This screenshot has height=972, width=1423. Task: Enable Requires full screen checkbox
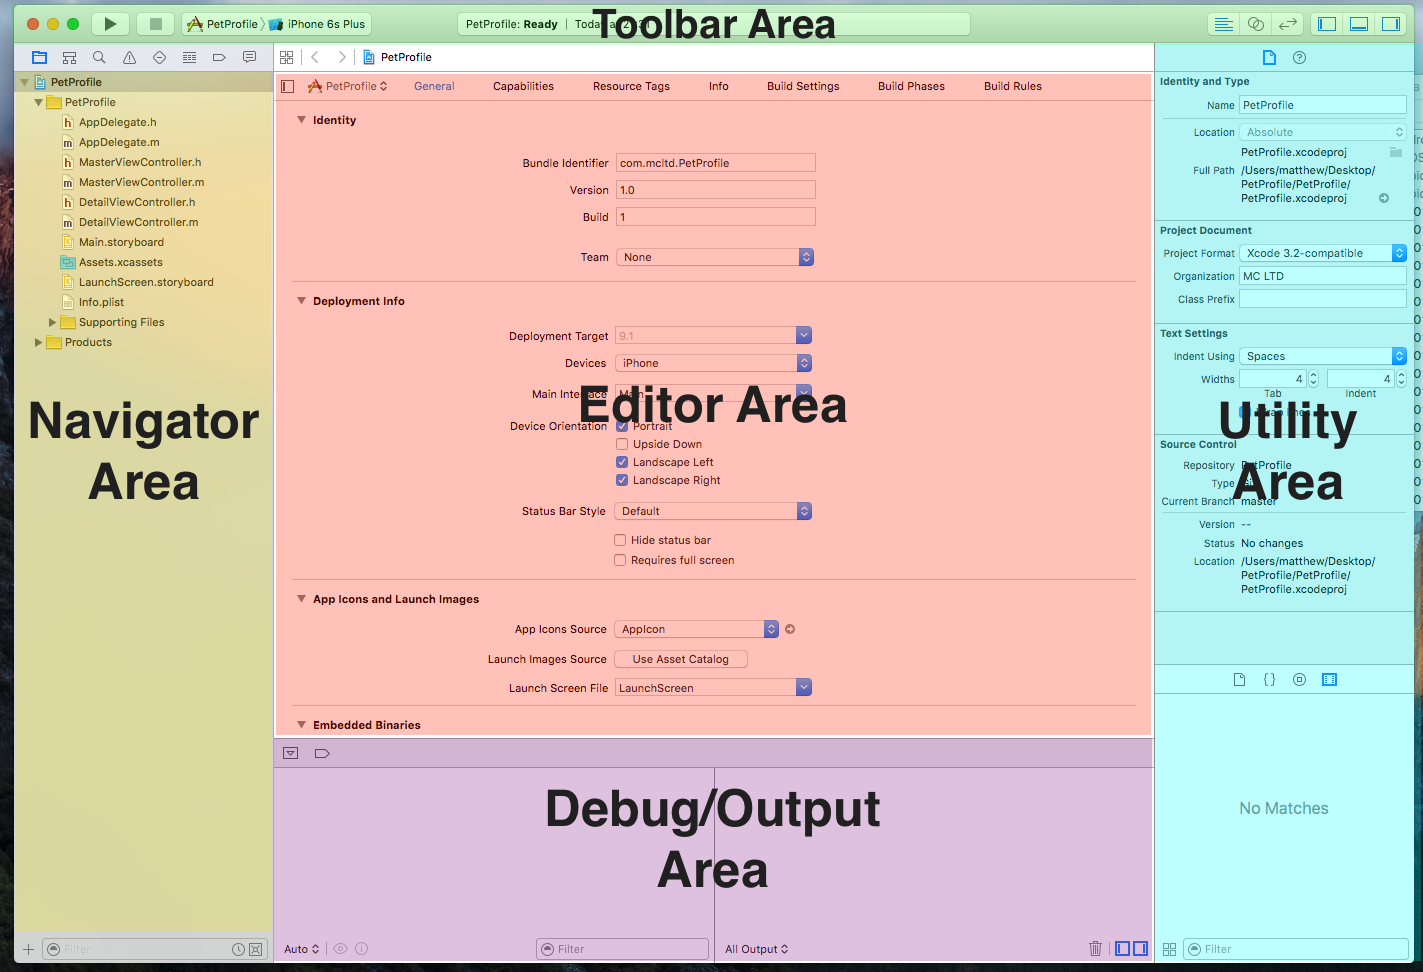(620, 560)
